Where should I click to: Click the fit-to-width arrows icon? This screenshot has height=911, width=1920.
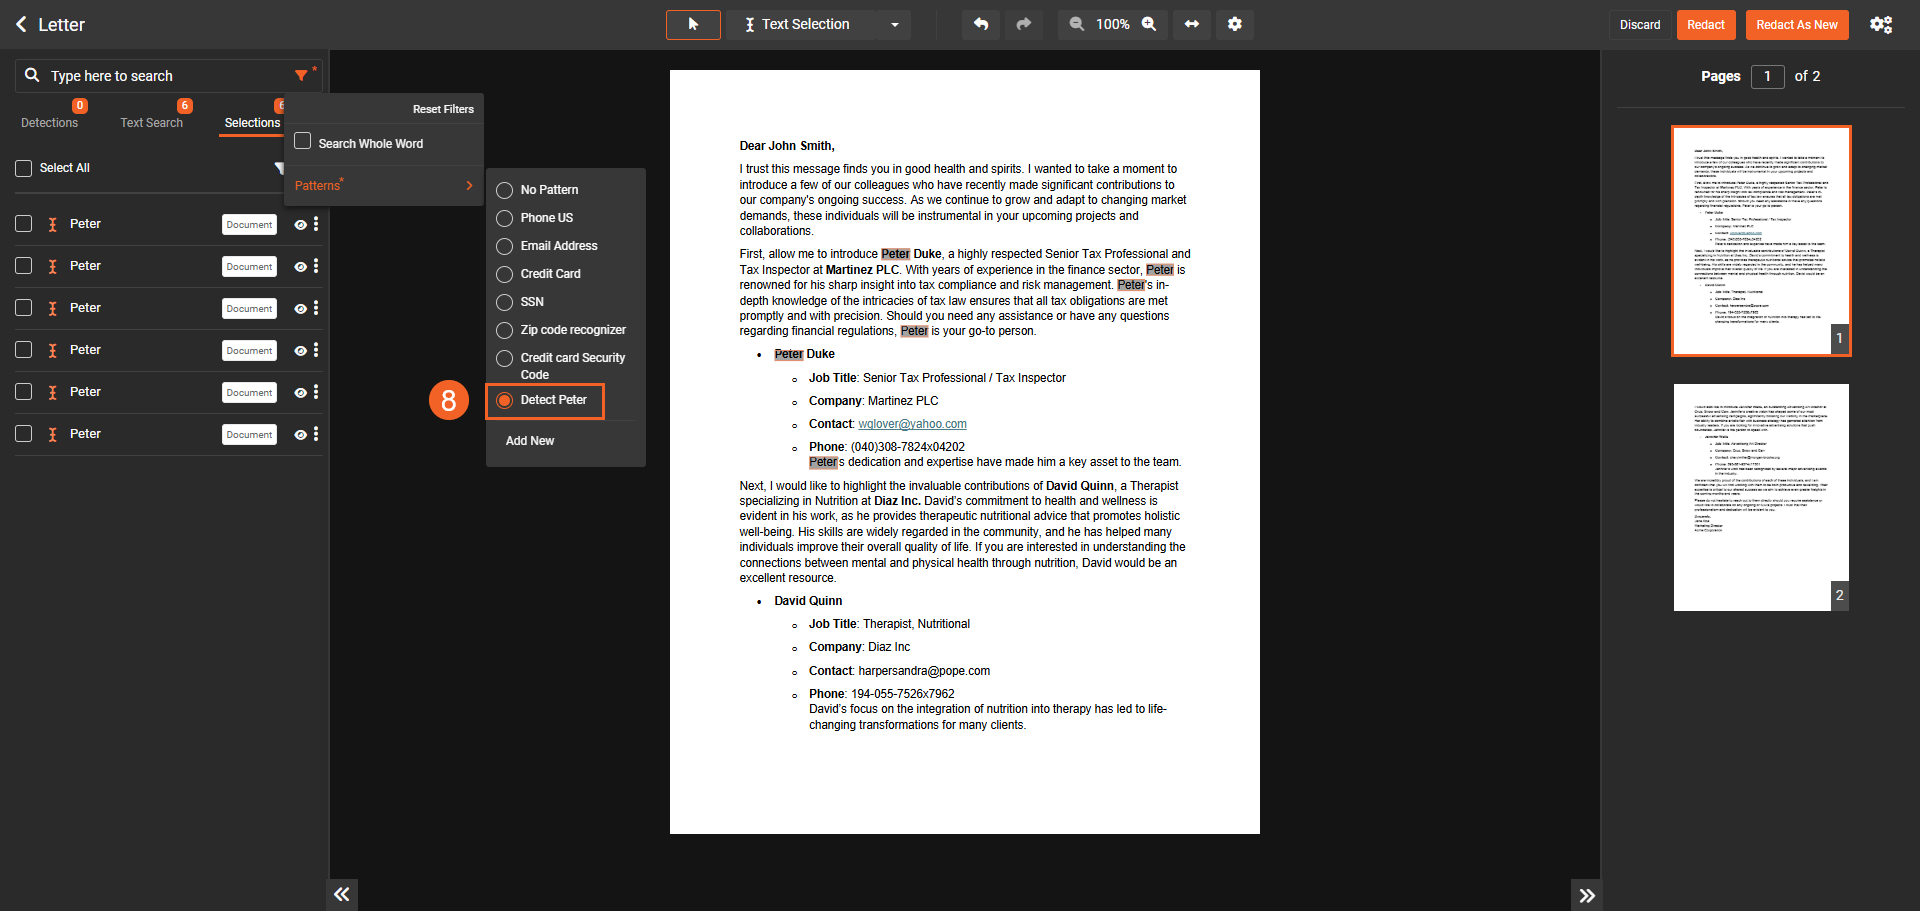coord(1192,24)
